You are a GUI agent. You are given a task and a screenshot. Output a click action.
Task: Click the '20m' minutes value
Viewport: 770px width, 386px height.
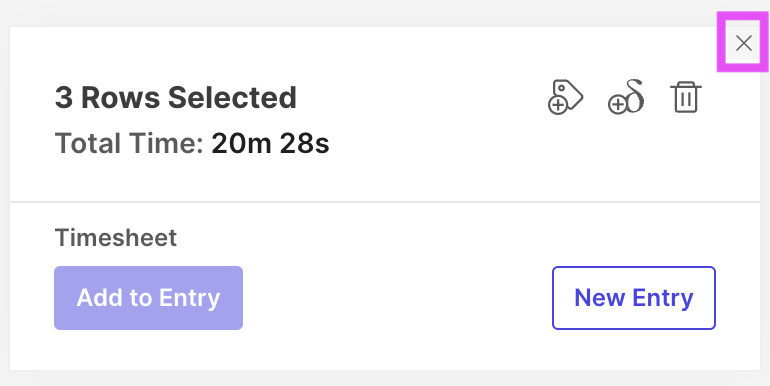click(241, 143)
